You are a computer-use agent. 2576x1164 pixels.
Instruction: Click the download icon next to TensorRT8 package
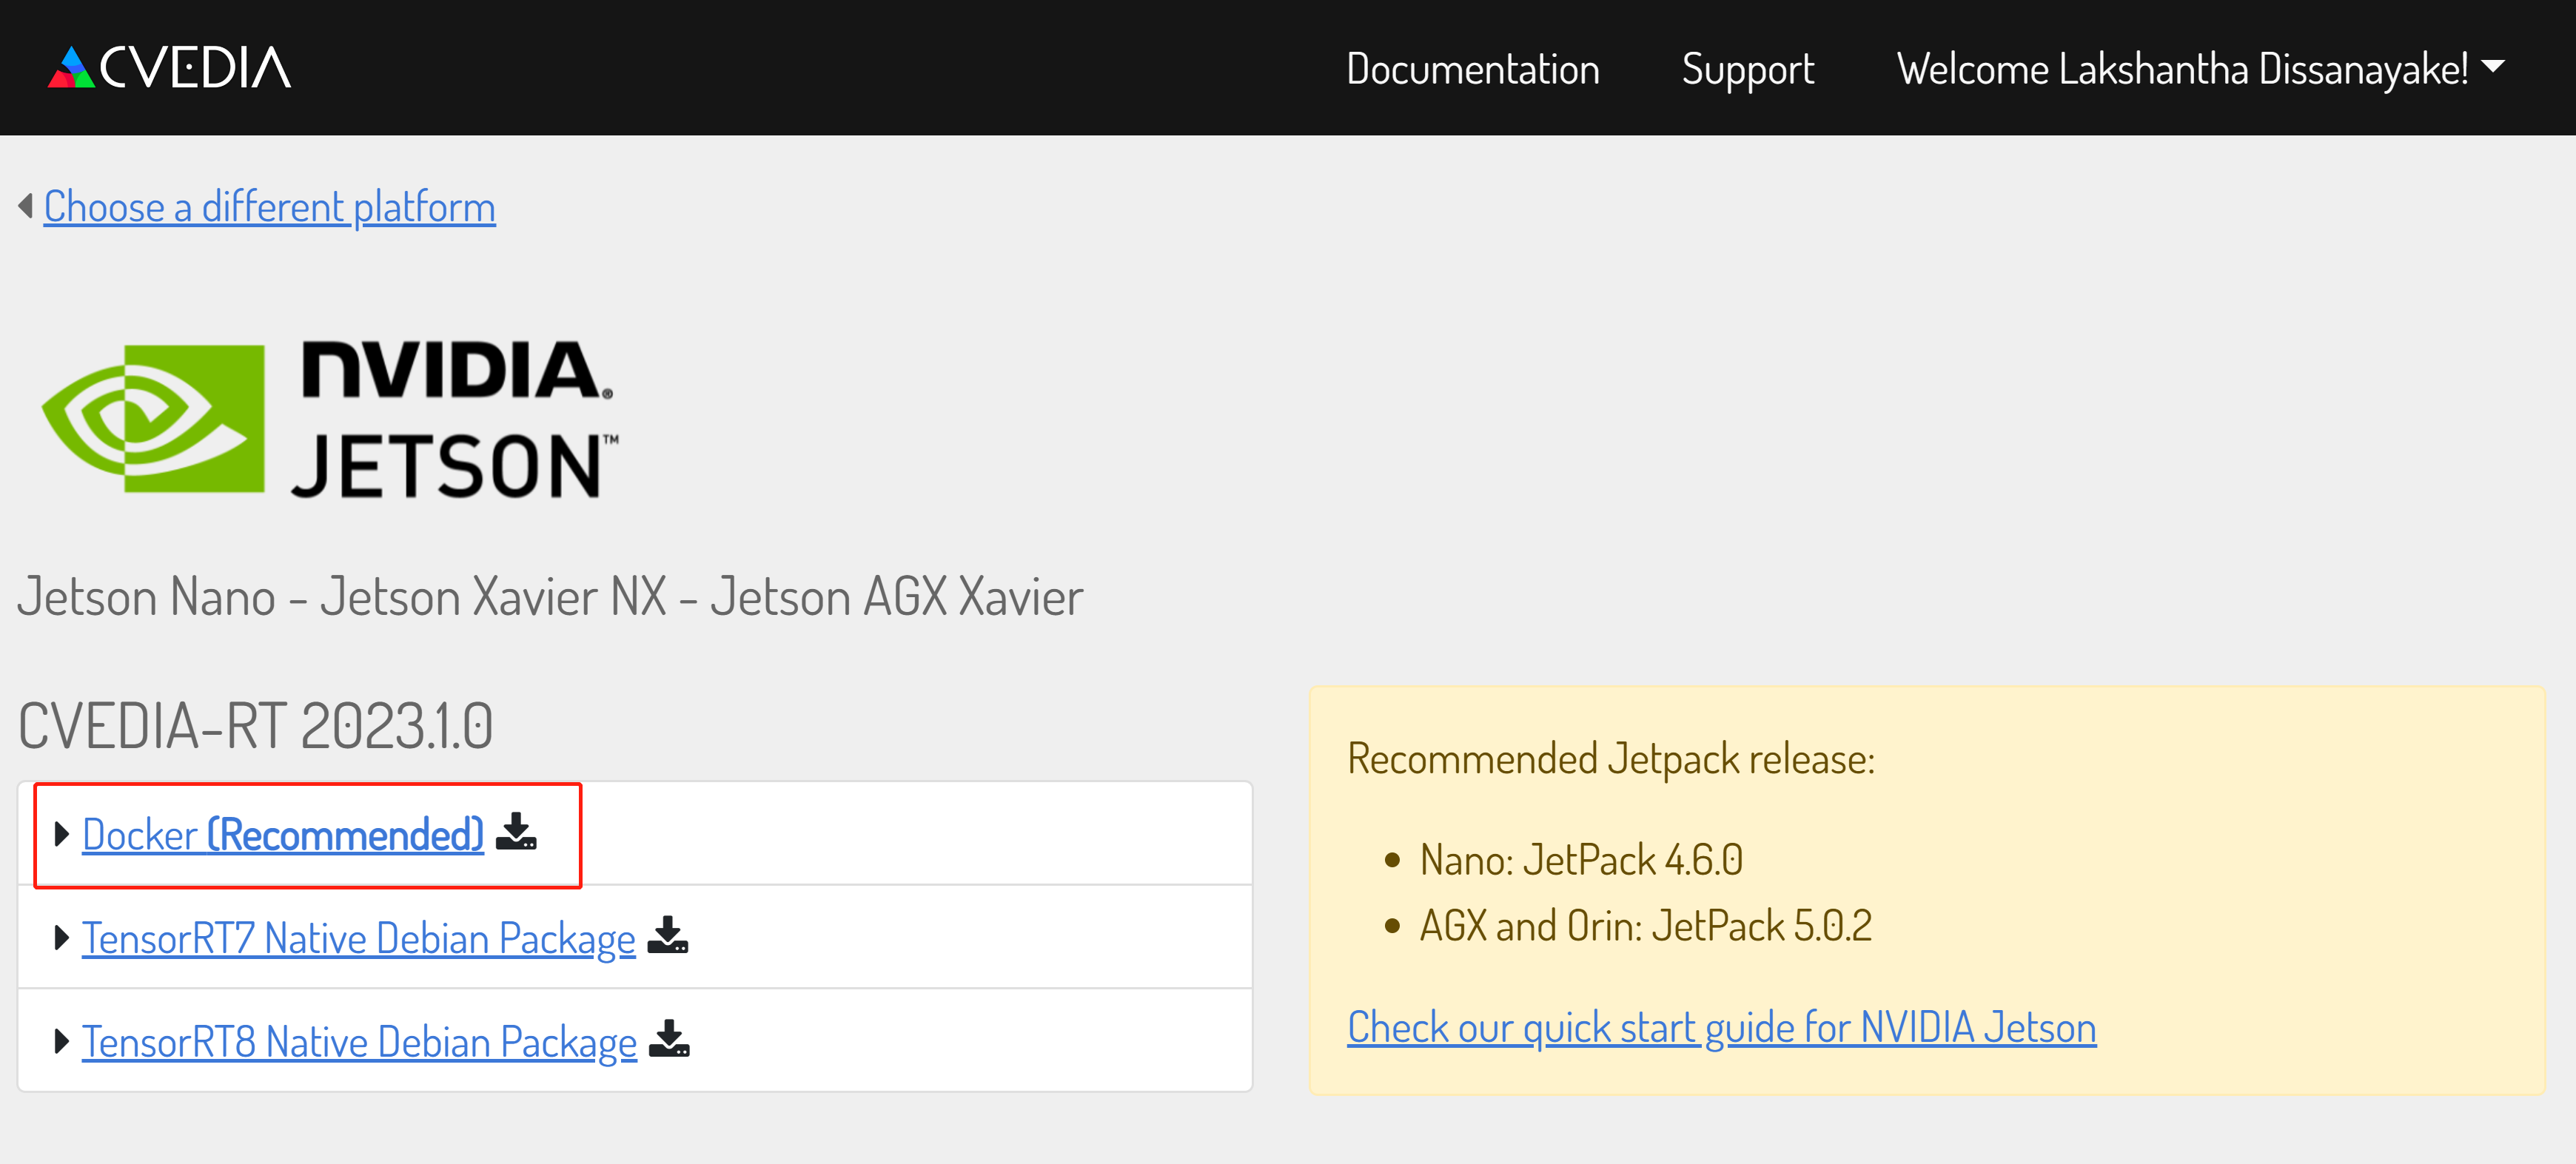click(669, 1039)
